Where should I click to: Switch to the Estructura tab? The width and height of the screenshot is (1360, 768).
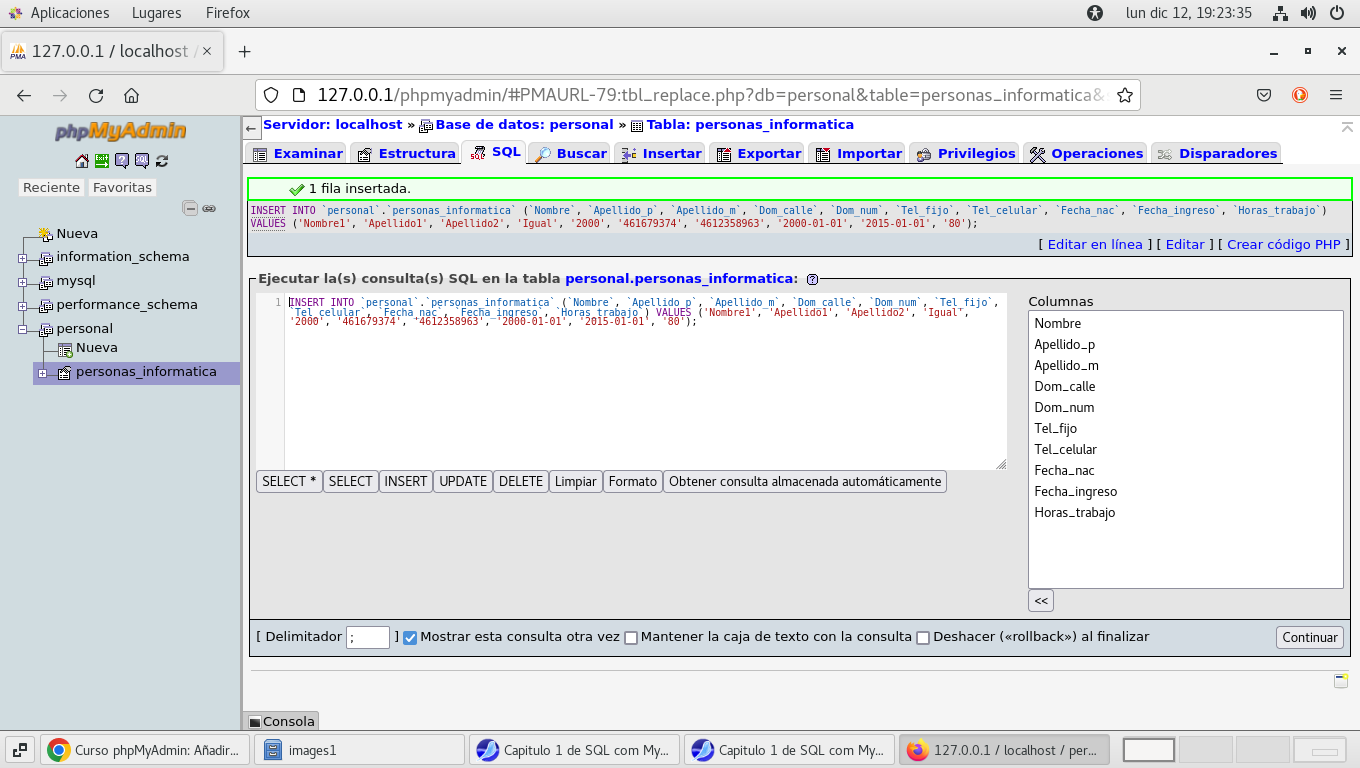[x=406, y=153]
